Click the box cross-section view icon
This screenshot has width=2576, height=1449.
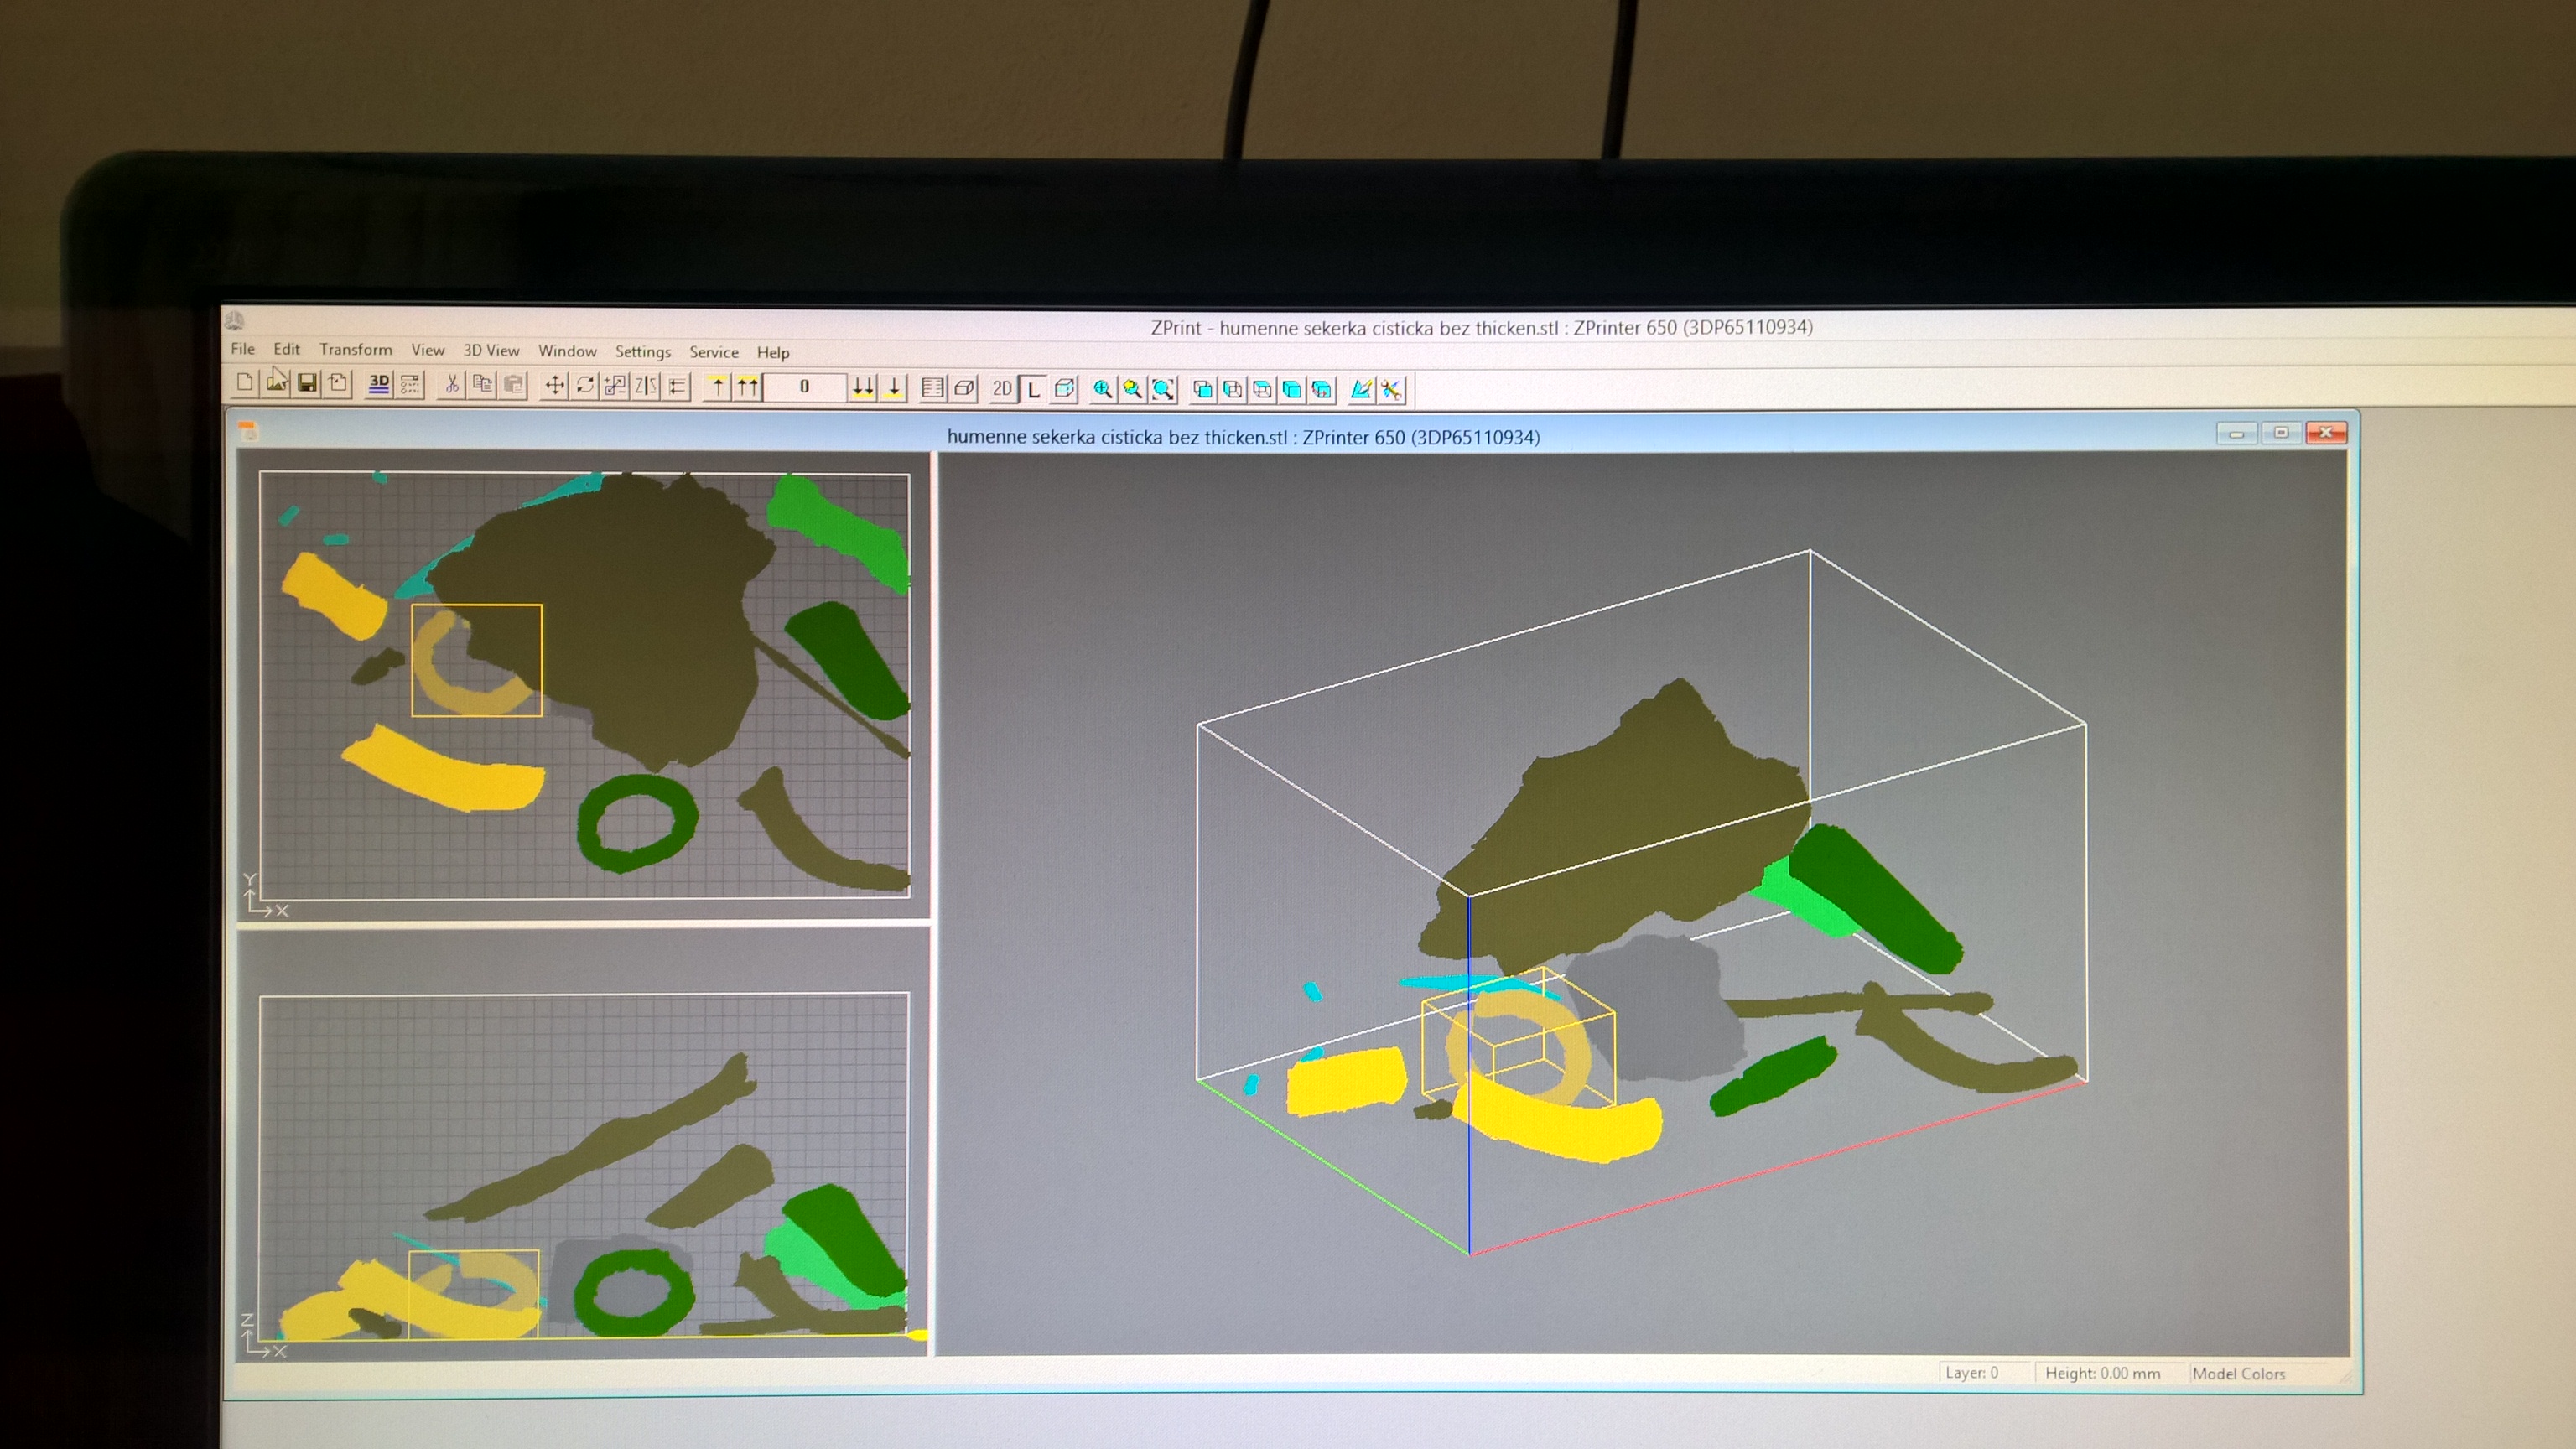point(964,388)
